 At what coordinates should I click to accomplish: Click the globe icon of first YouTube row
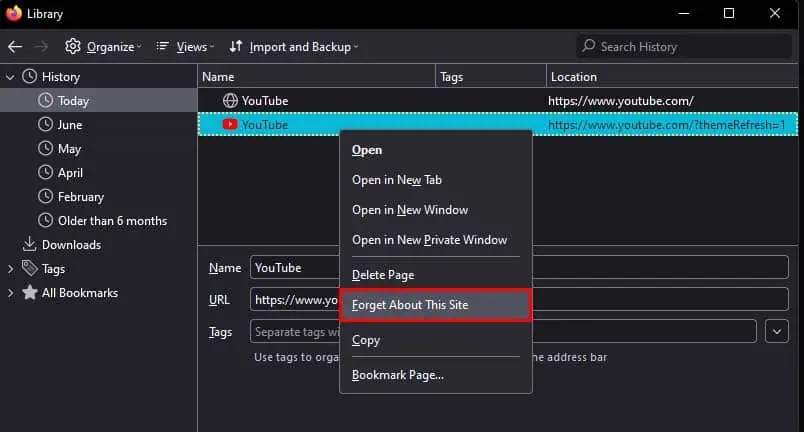tap(230, 100)
